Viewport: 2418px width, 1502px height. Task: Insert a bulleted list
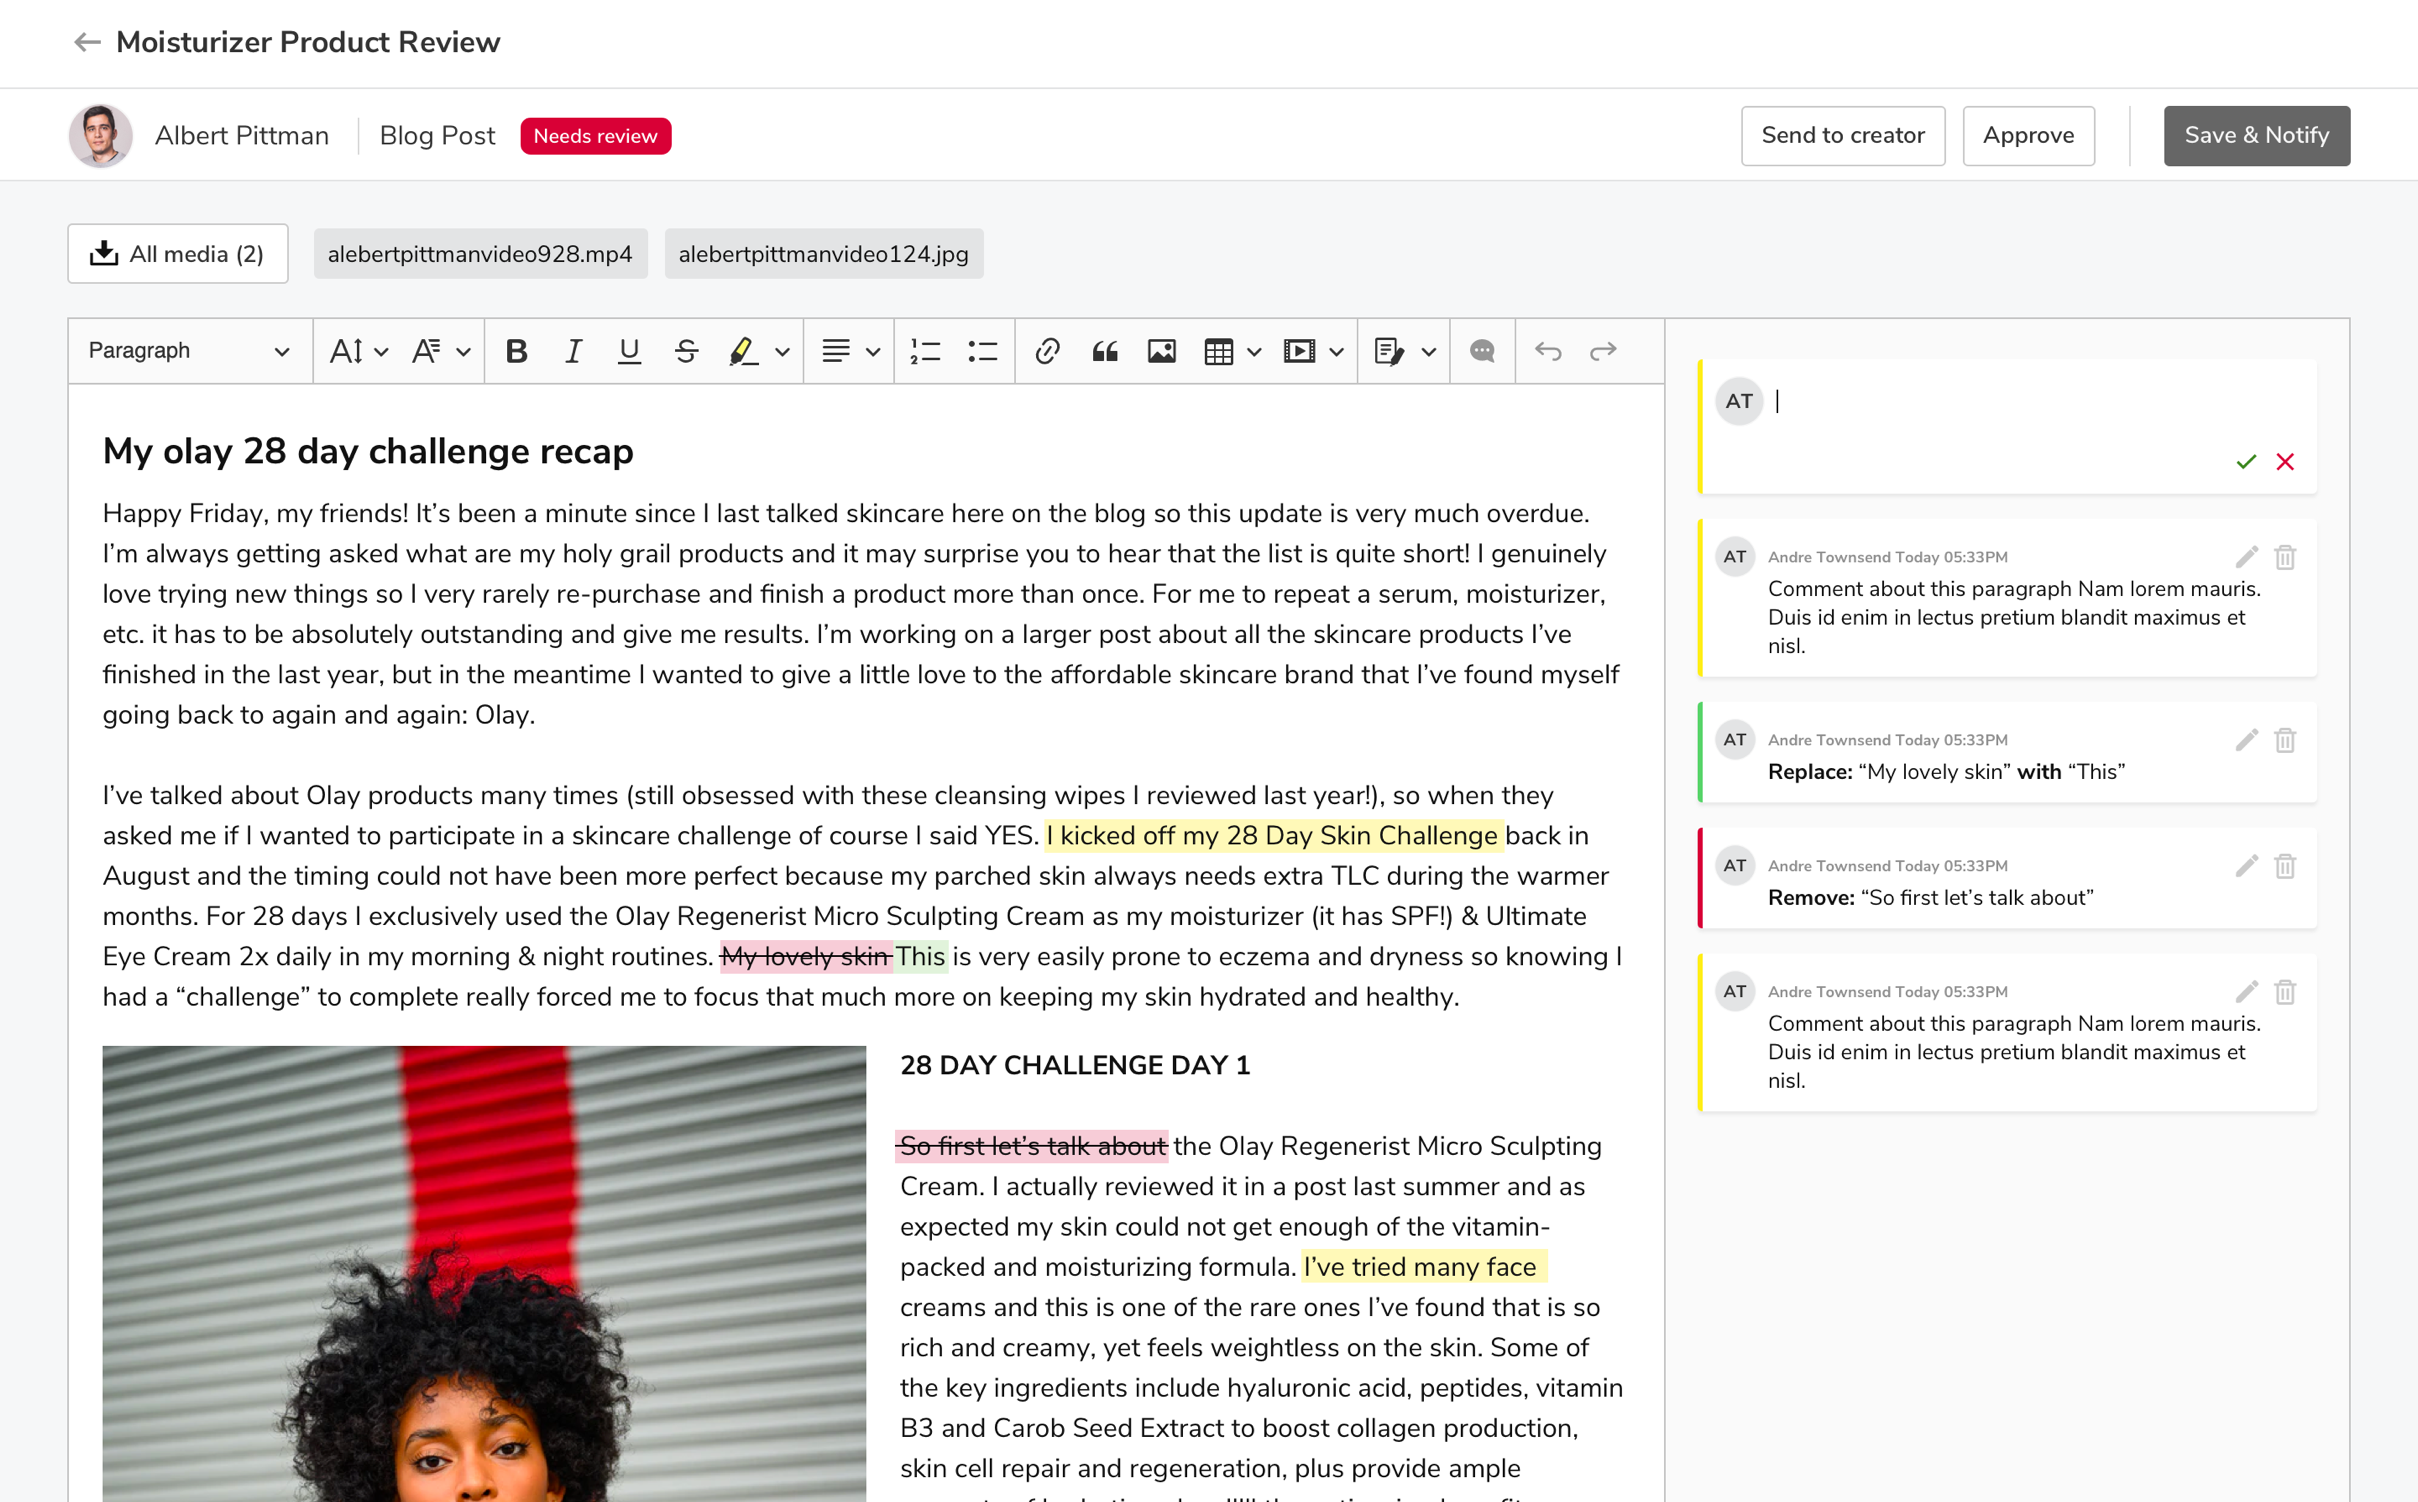pyautogui.click(x=983, y=351)
